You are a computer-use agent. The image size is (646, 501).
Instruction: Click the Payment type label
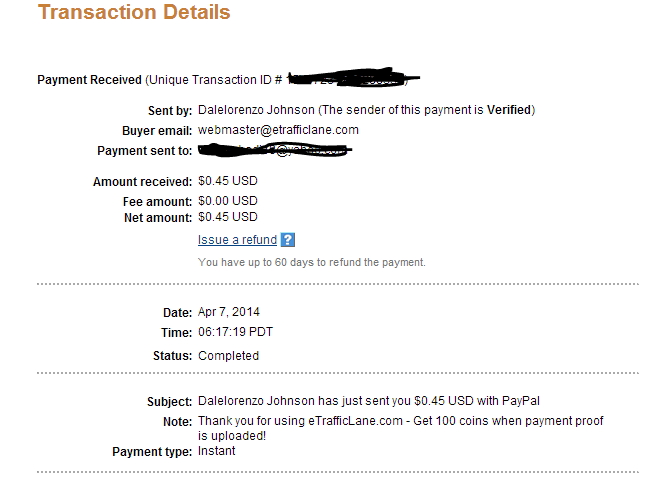point(152,452)
